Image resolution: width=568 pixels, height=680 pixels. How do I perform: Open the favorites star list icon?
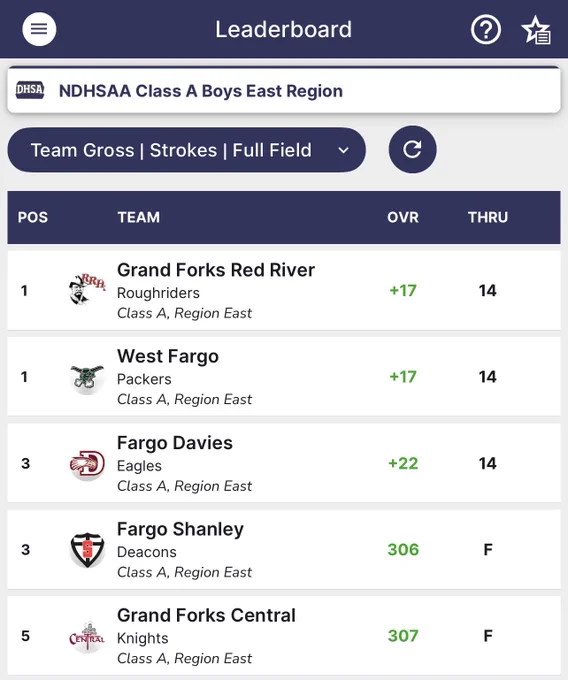pyautogui.click(x=536, y=30)
